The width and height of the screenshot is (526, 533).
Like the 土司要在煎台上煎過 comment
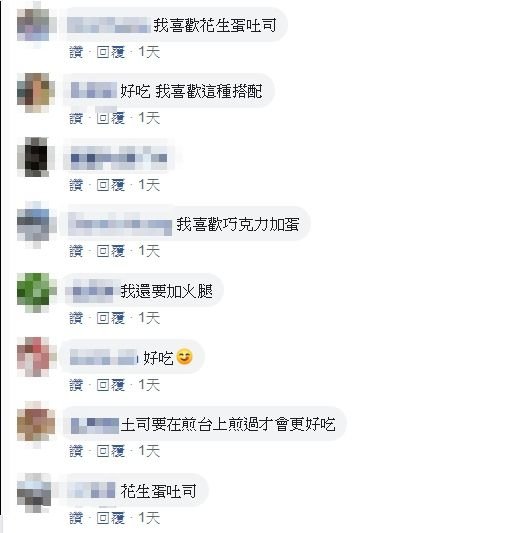click(76, 451)
